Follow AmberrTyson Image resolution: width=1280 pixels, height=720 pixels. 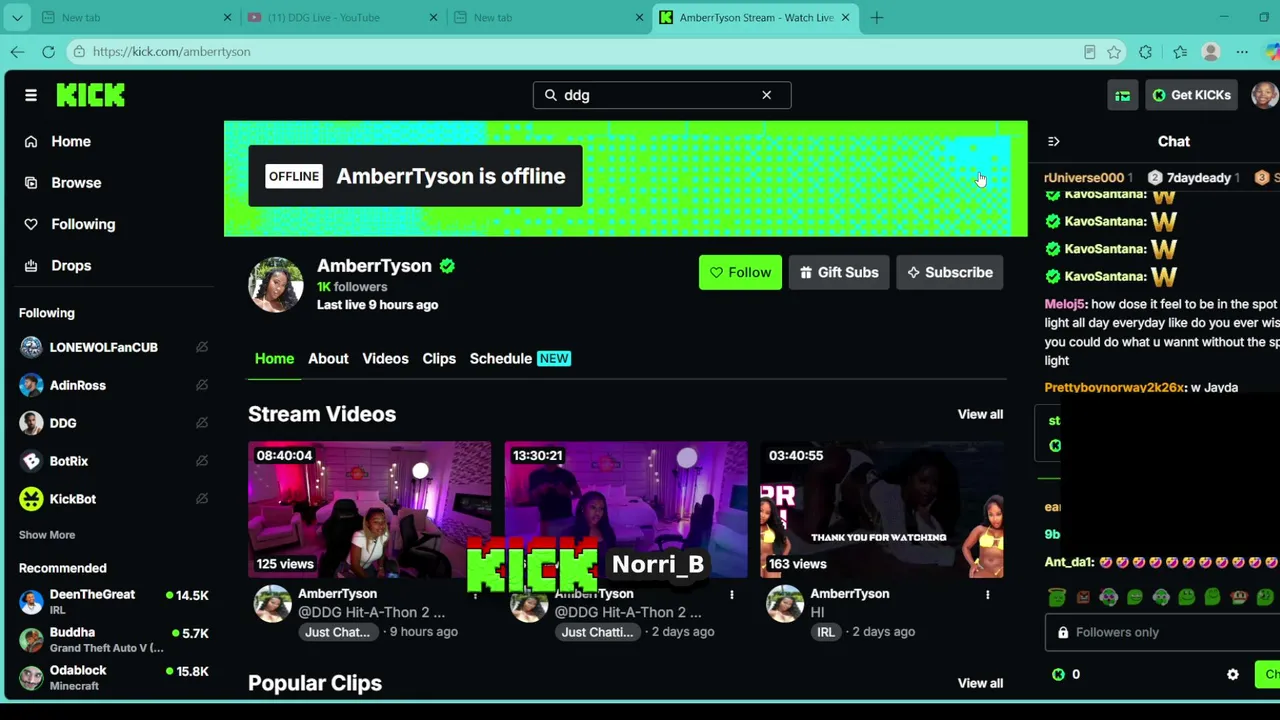coord(740,272)
